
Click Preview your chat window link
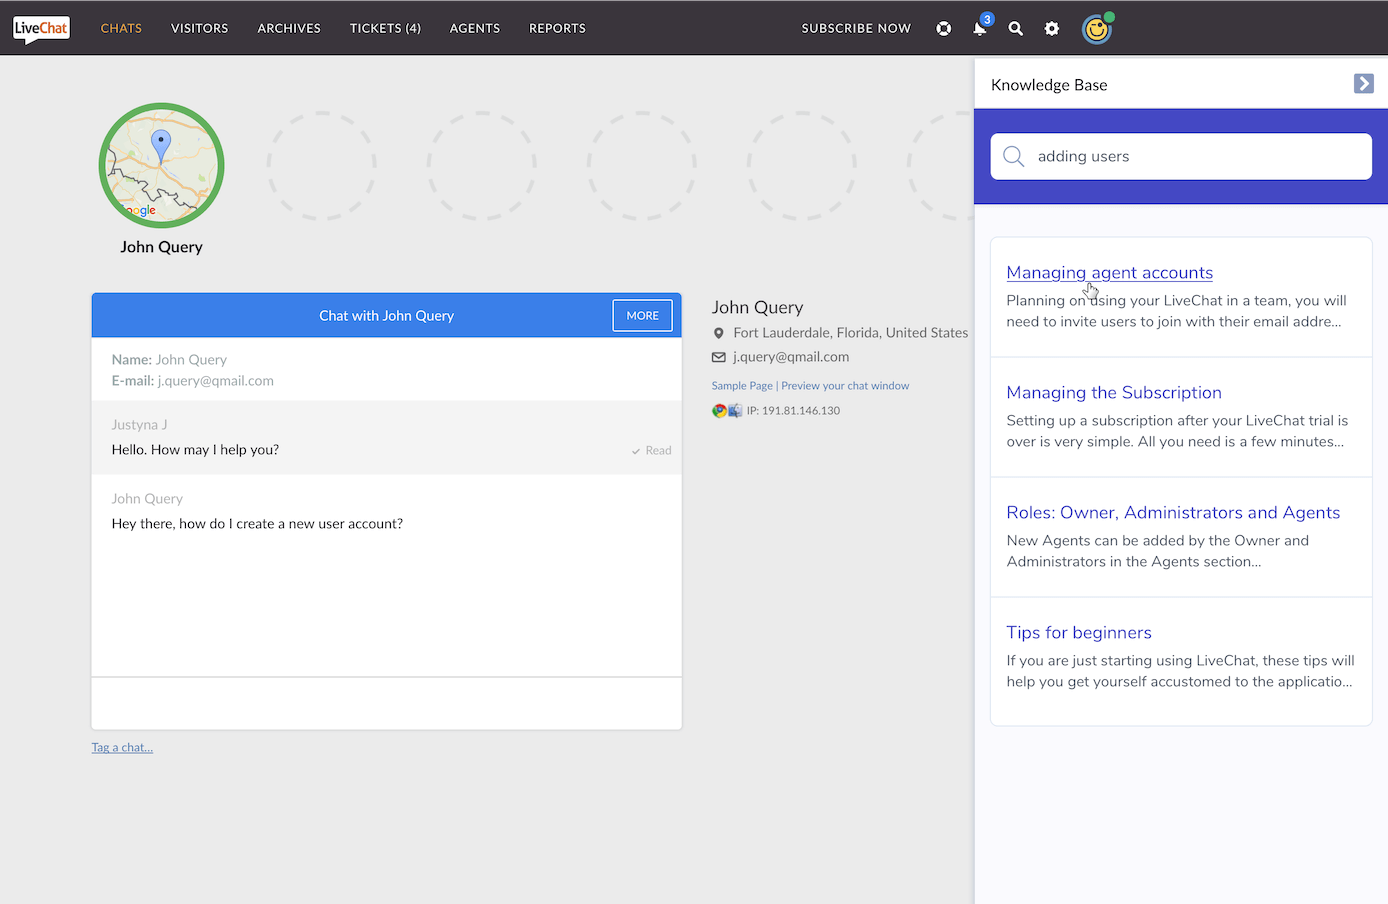(x=845, y=385)
